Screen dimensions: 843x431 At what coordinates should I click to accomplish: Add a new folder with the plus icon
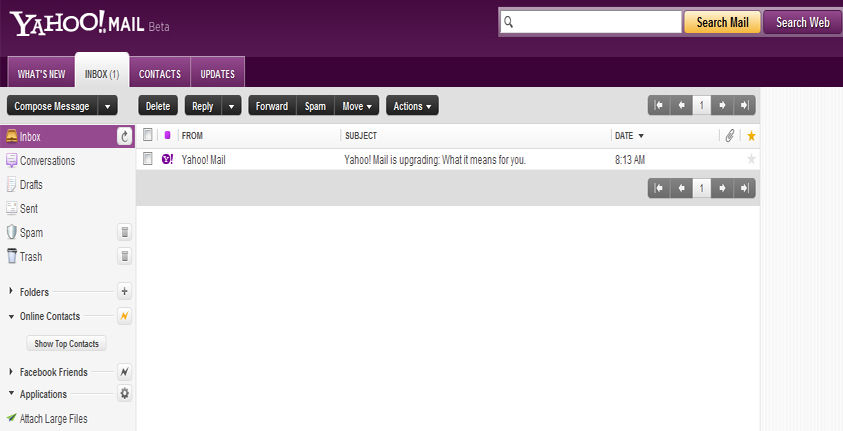point(125,292)
